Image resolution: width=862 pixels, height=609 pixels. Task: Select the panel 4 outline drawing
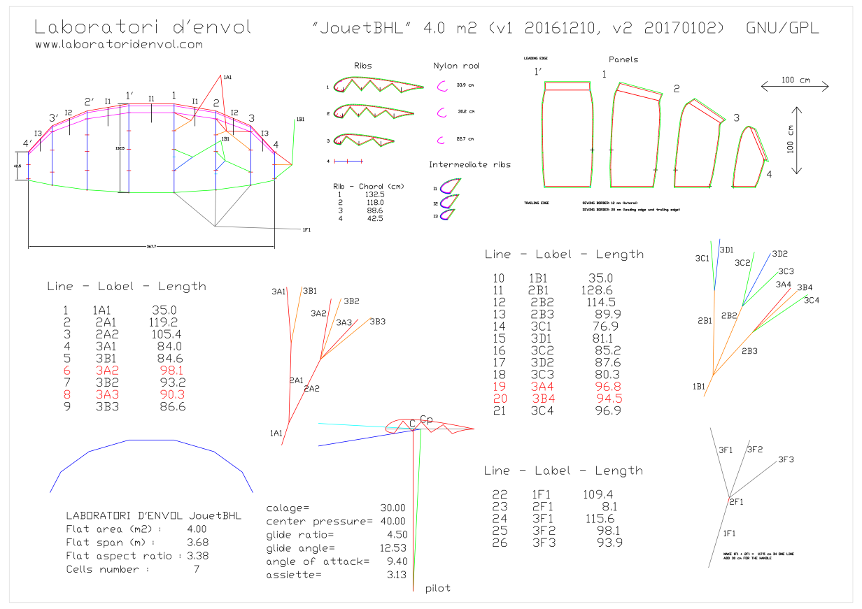pyautogui.click(x=749, y=157)
